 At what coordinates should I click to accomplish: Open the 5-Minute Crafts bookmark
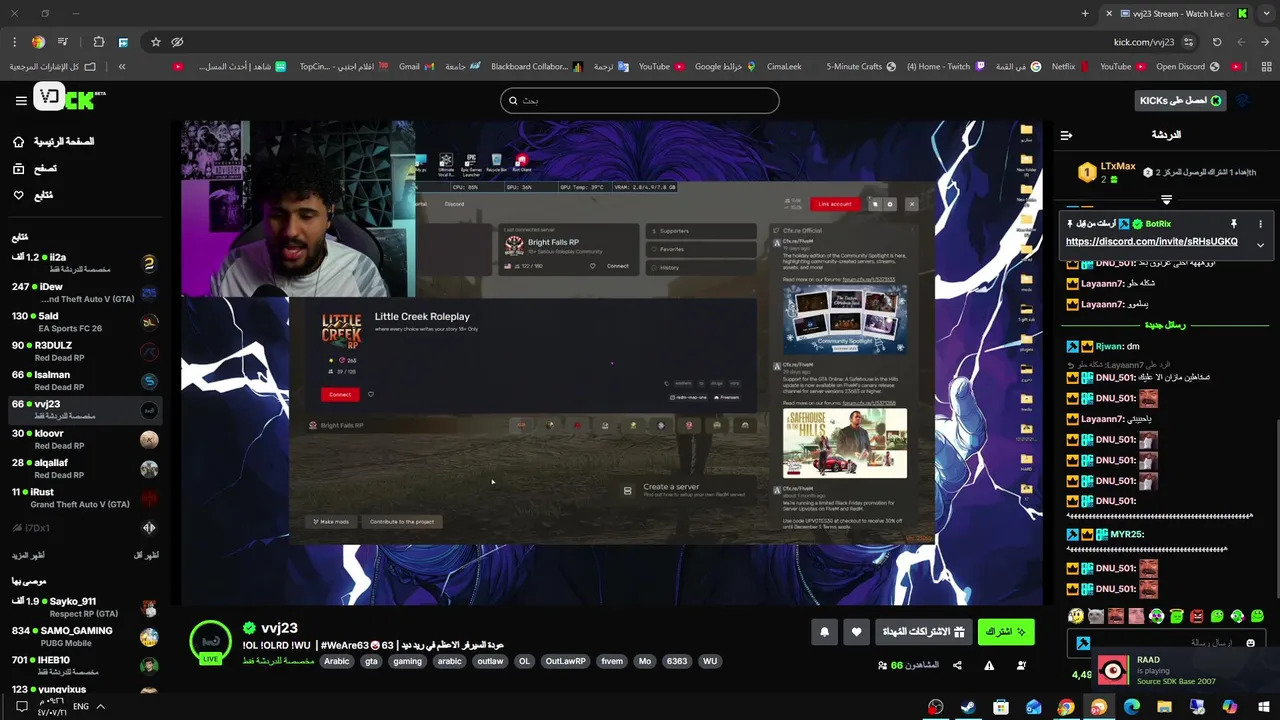pyautogui.click(x=860, y=67)
